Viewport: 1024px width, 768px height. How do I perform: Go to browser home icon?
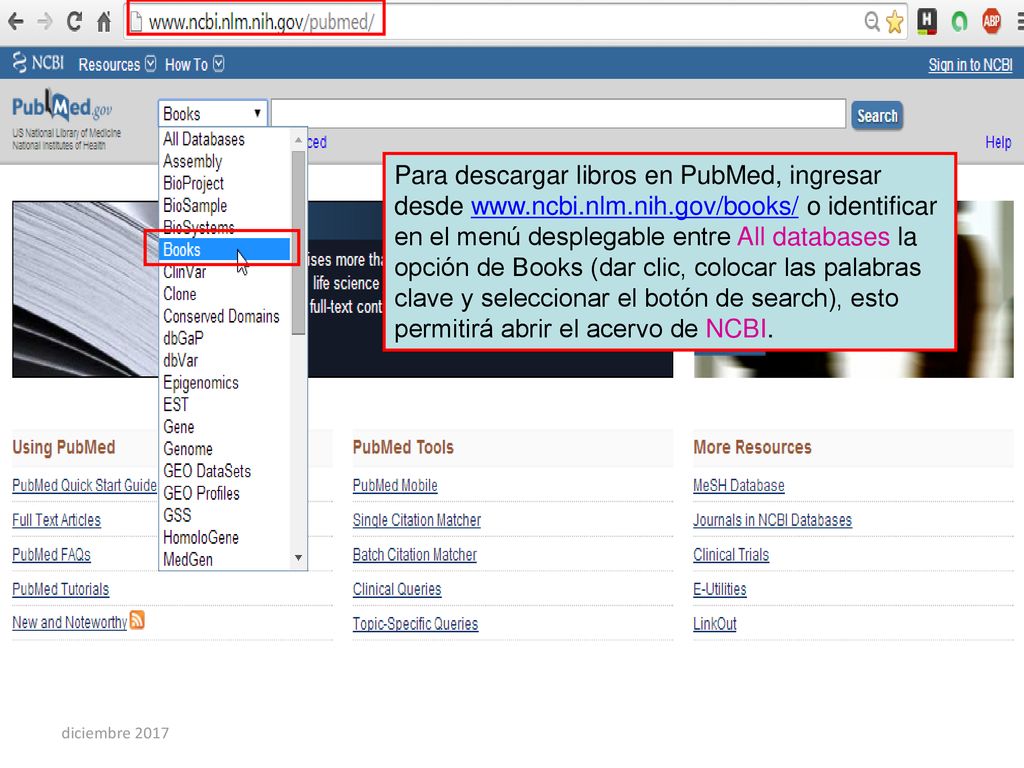coord(104,22)
